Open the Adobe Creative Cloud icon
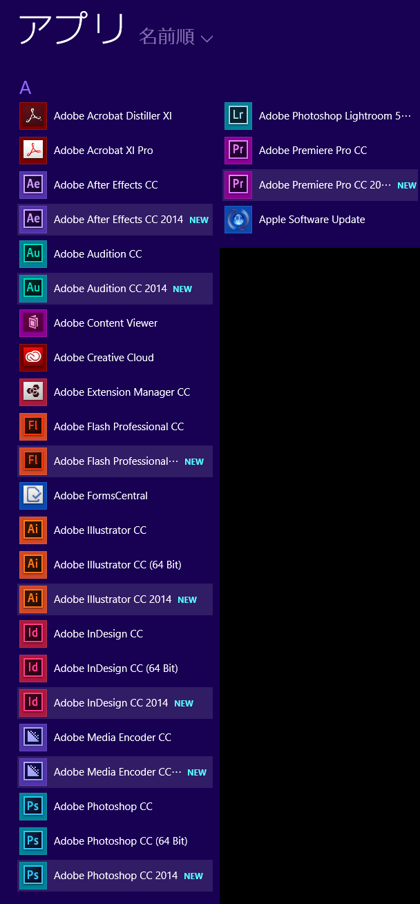420x904 pixels. [33, 358]
